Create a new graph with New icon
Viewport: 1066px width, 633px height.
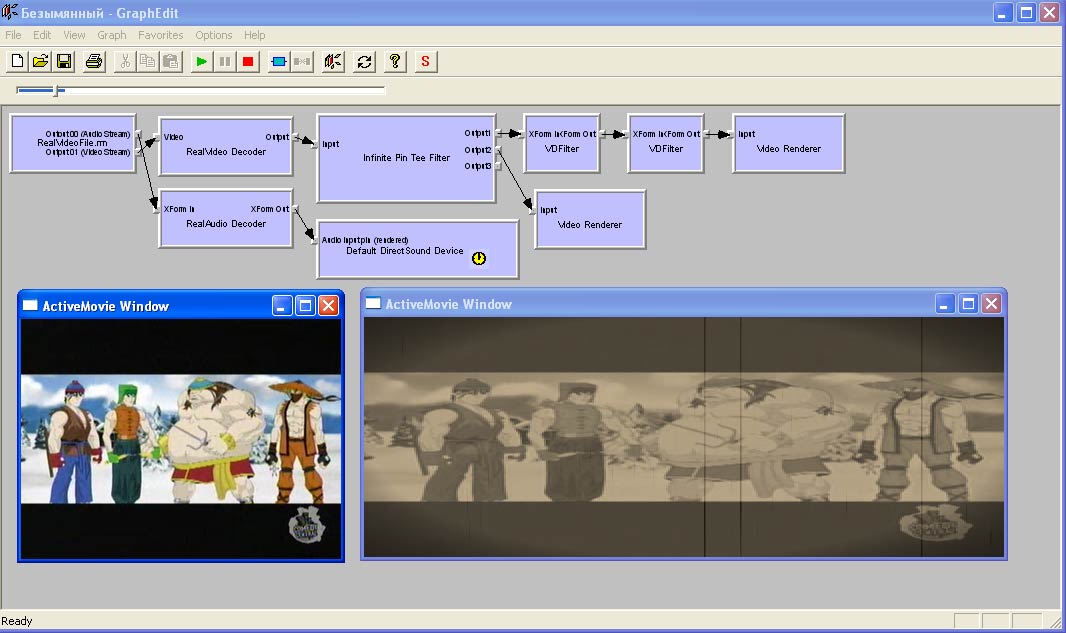pyautogui.click(x=17, y=62)
